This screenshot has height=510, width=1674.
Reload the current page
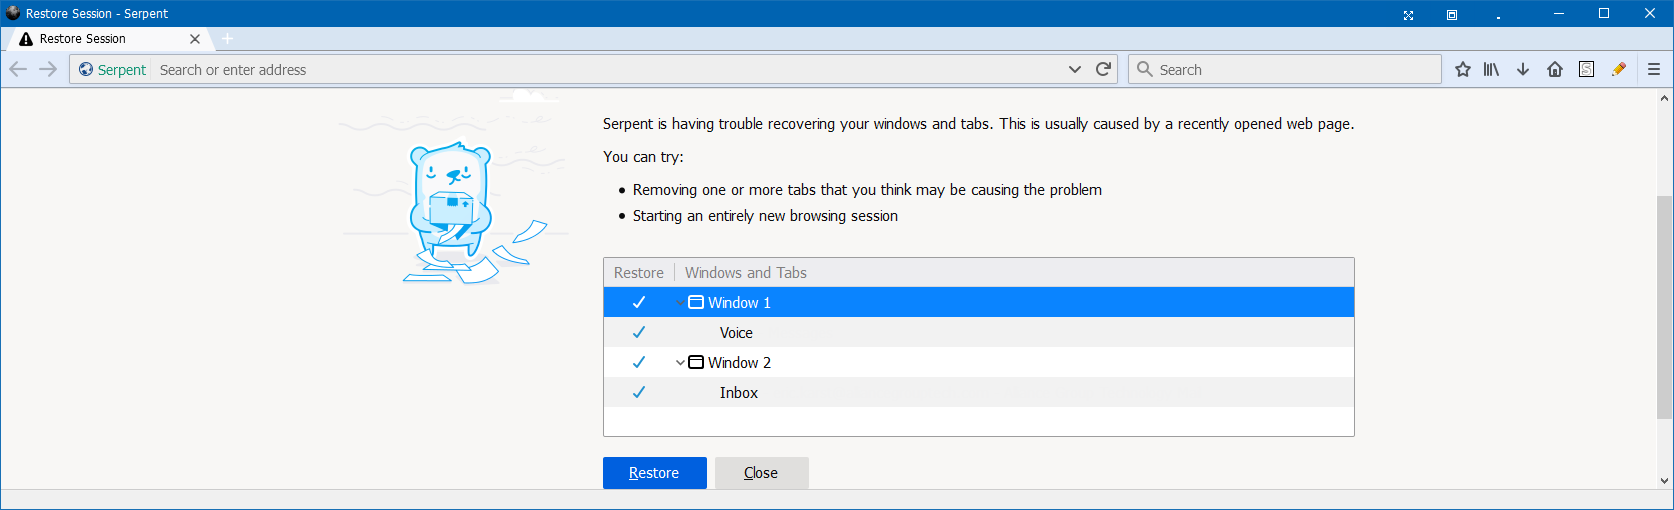[1104, 69]
